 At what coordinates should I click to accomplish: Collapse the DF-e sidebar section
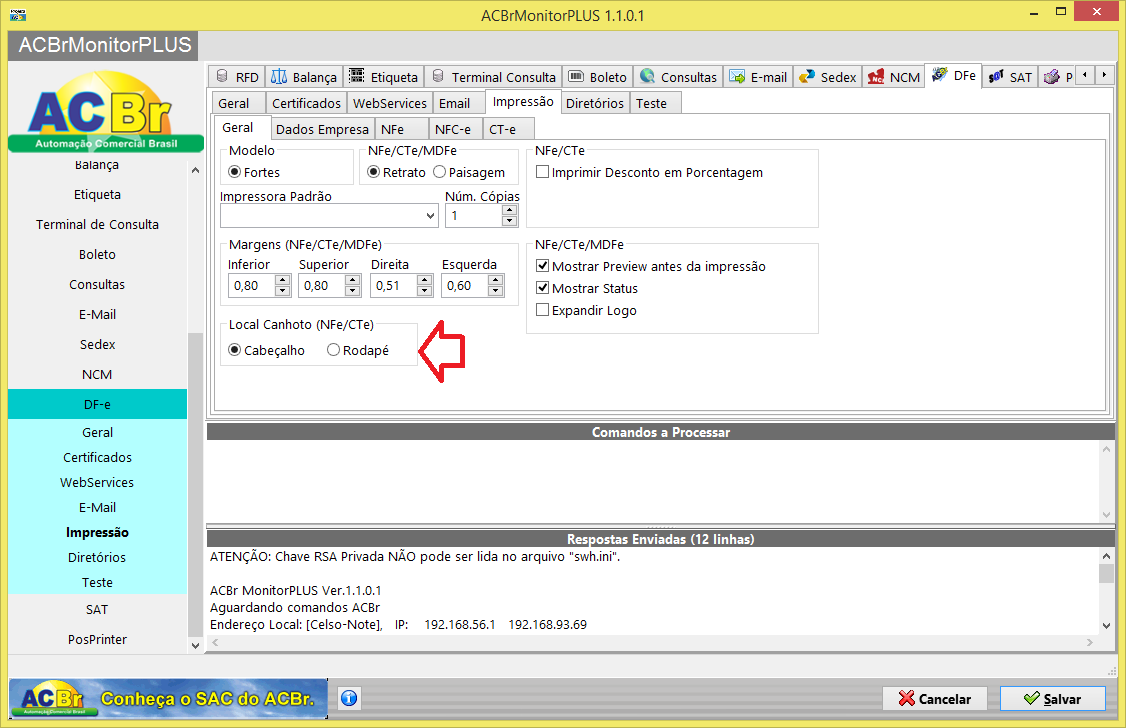pos(98,404)
